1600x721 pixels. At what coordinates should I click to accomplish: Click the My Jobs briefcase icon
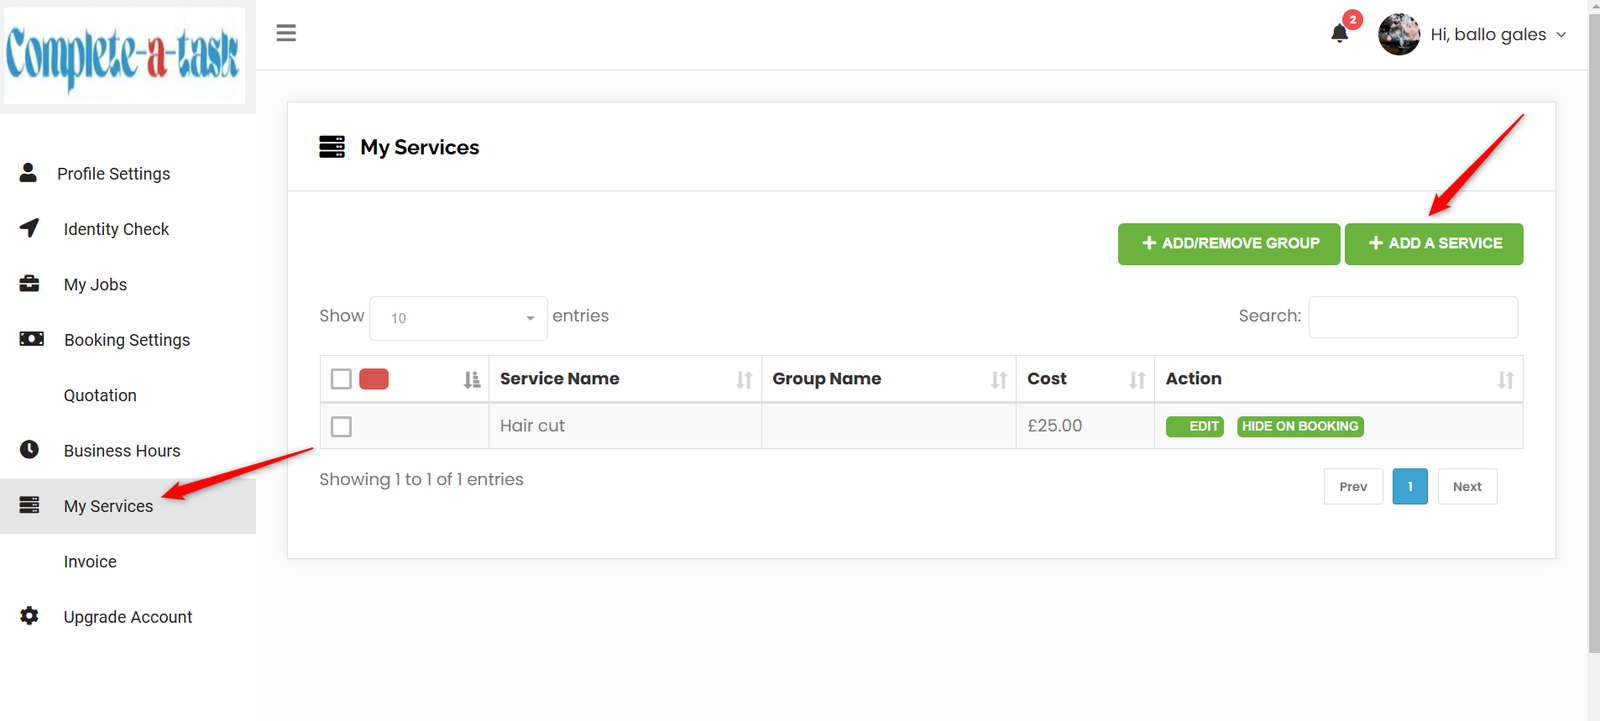point(30,284)
